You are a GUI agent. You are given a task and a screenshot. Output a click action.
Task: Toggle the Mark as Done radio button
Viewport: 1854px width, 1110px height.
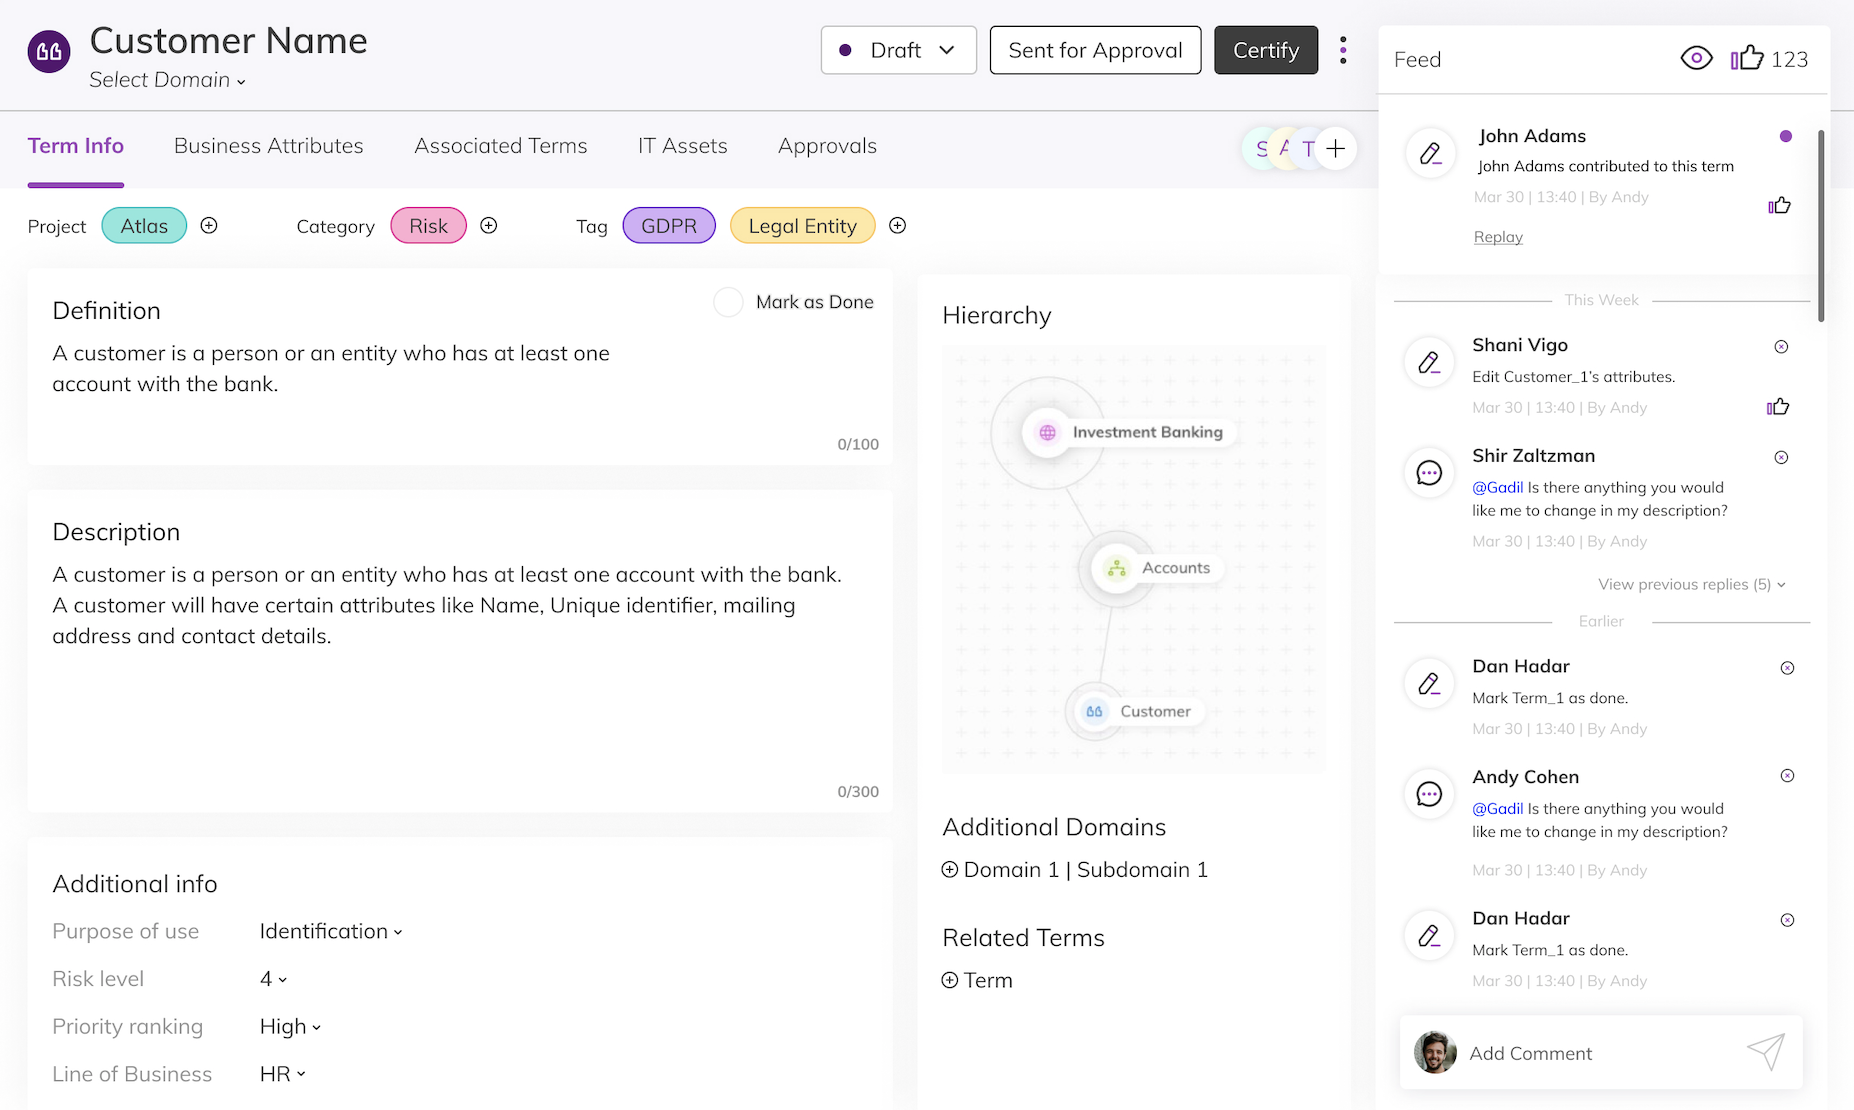[728, 302]
